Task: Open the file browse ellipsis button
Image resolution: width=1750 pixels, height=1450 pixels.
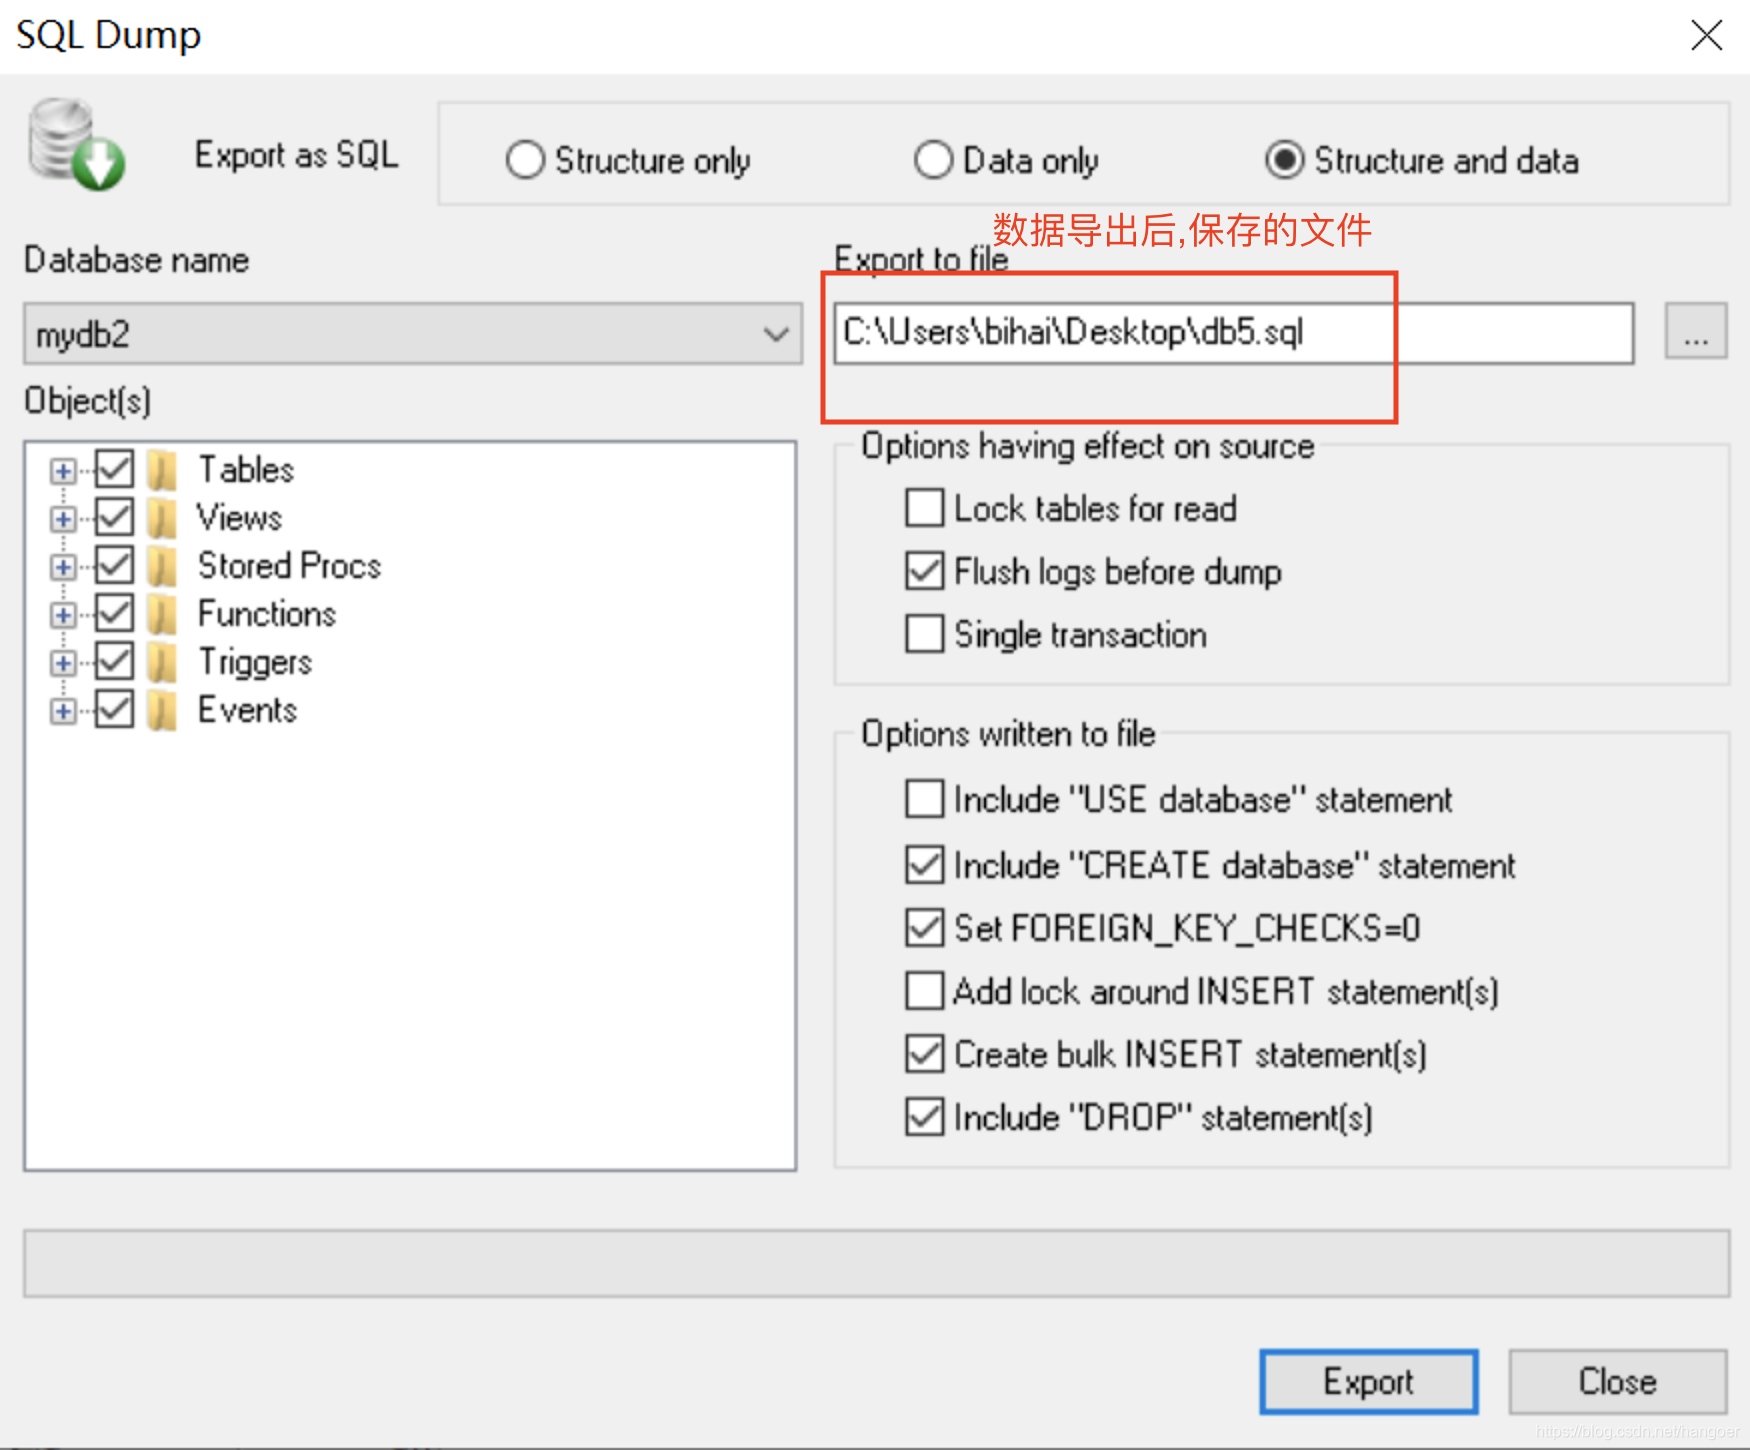Action: point(1696,331)
